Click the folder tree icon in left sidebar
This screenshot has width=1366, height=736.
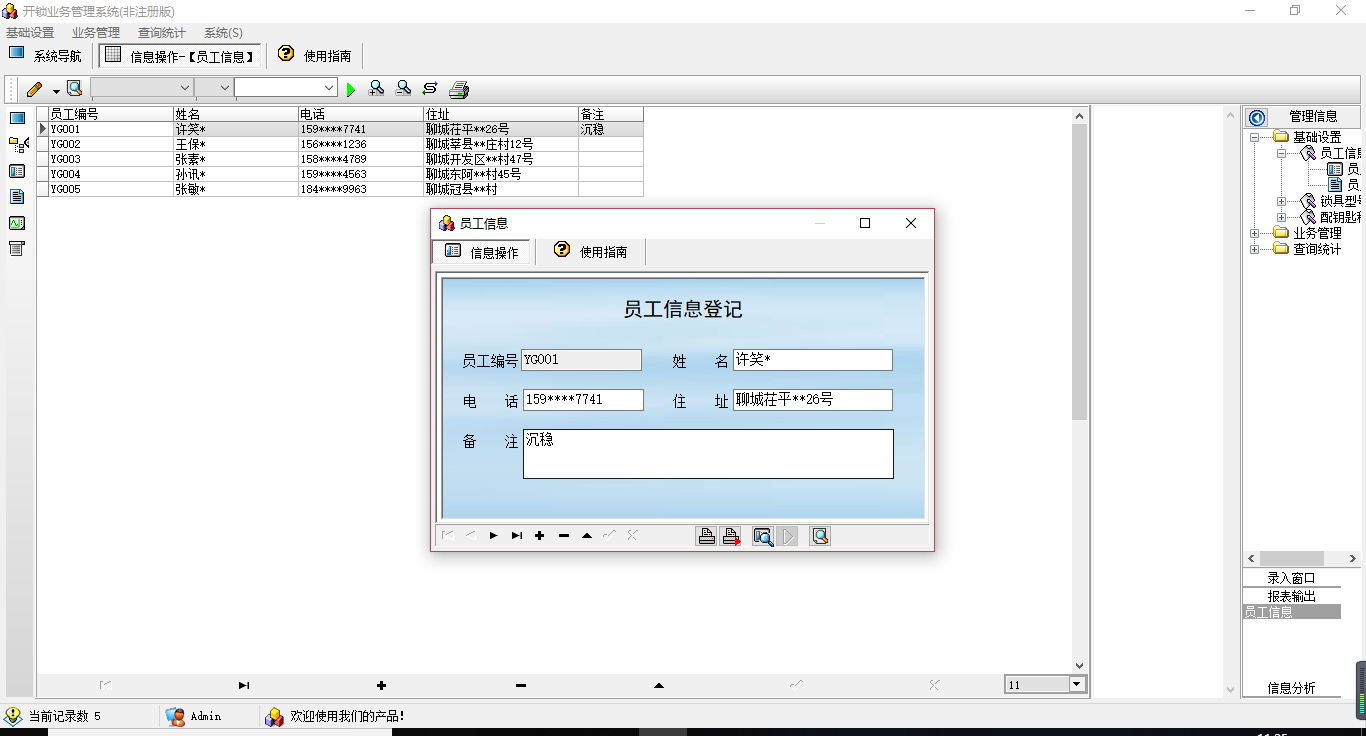18,145
